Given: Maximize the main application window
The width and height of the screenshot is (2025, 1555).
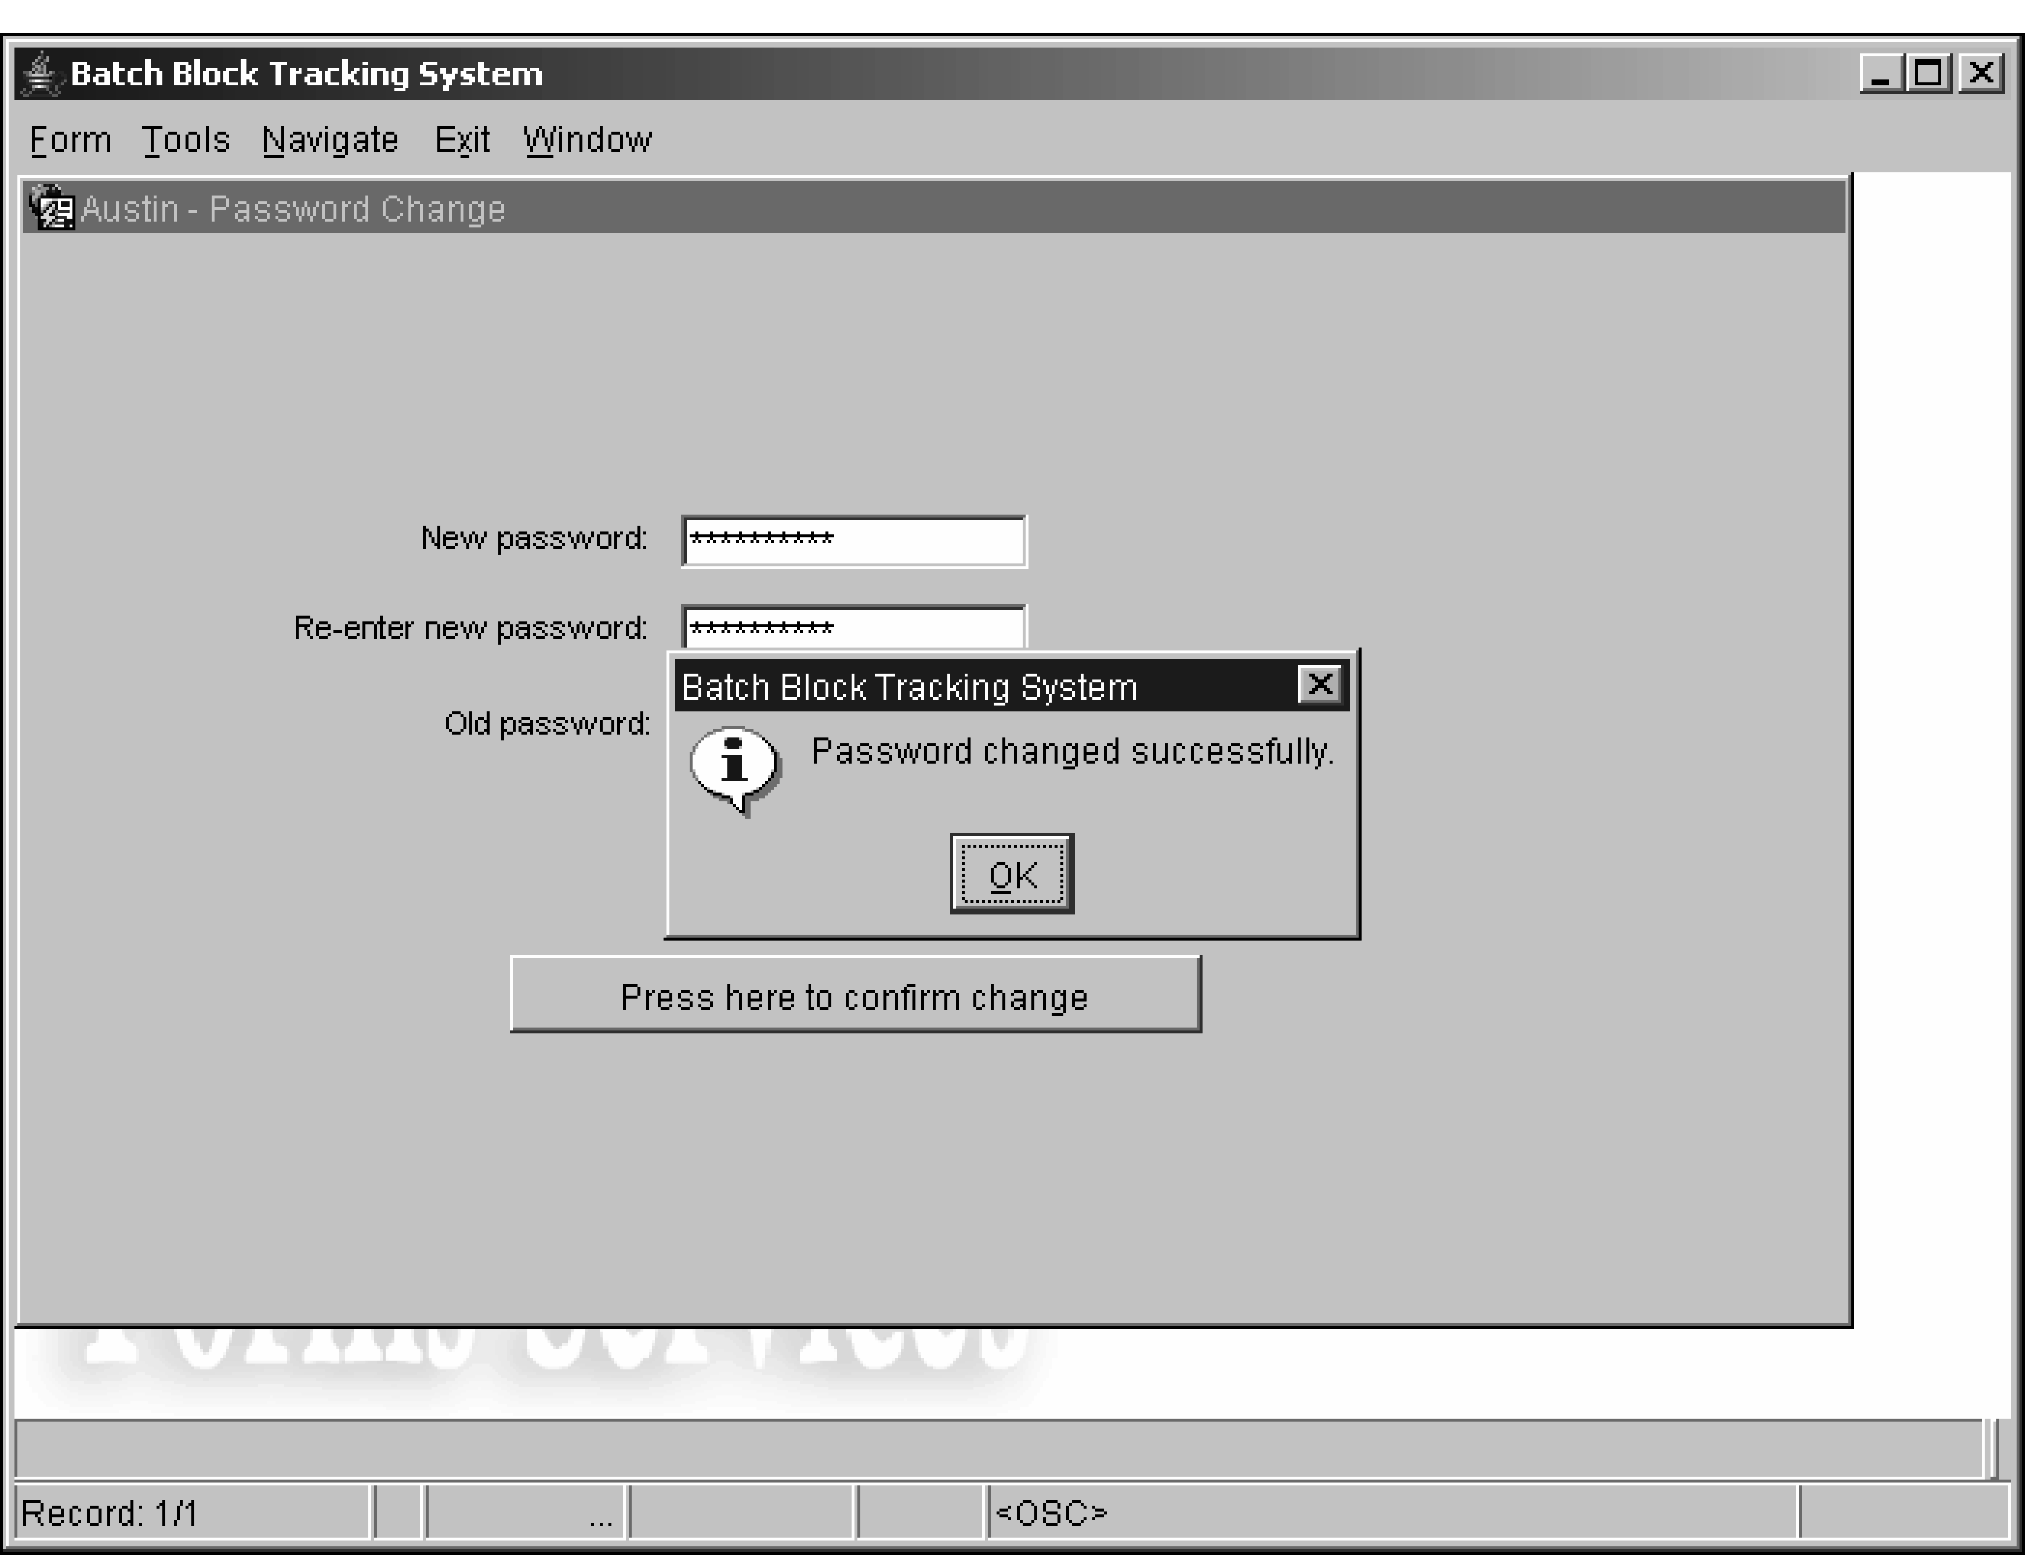Looking at the screenshot, I should coord(1930,74).
